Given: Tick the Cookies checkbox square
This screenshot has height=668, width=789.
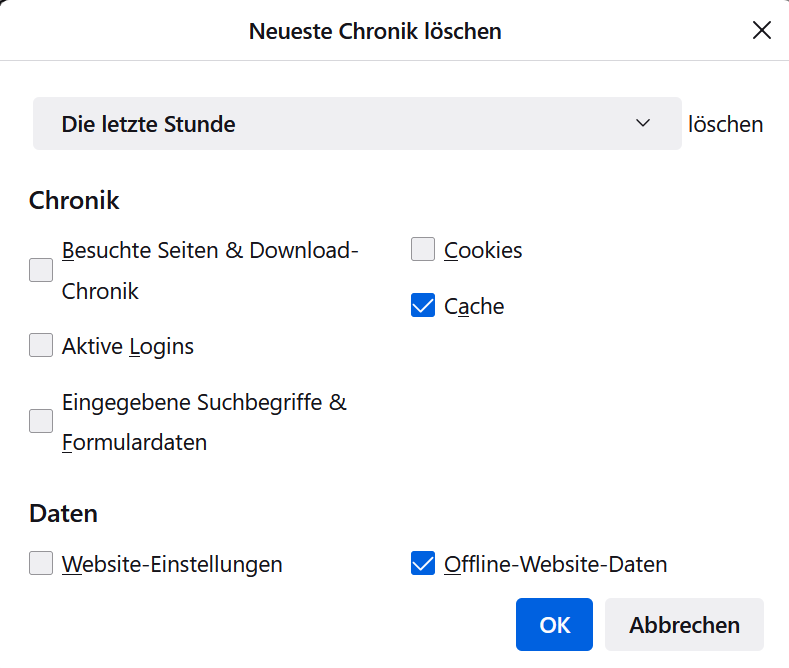Looking at the screenshot, I should point(423,250).
